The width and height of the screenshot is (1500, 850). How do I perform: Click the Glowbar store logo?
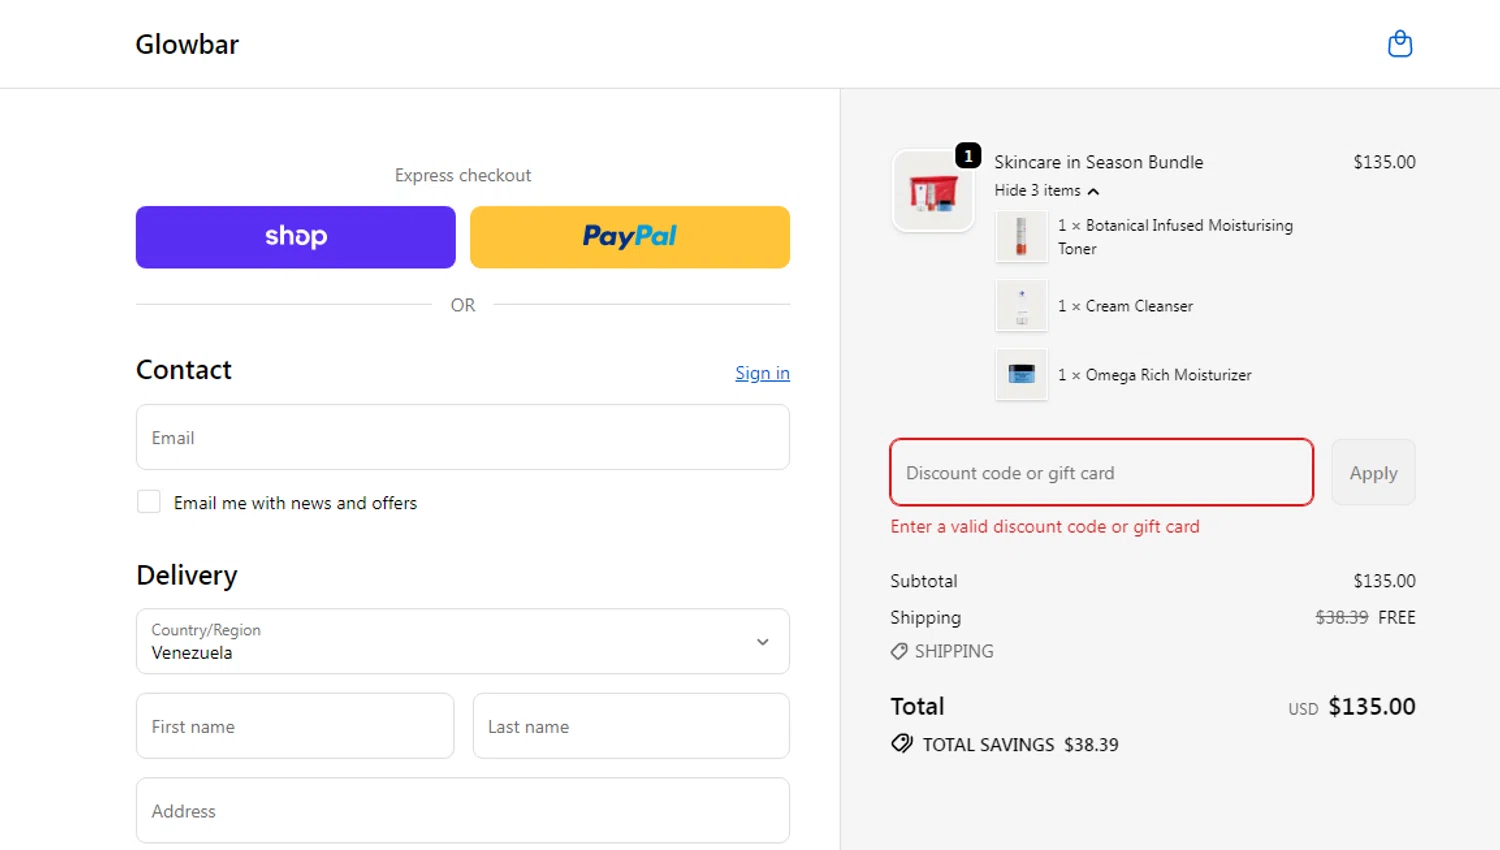[x=187, y=44]
